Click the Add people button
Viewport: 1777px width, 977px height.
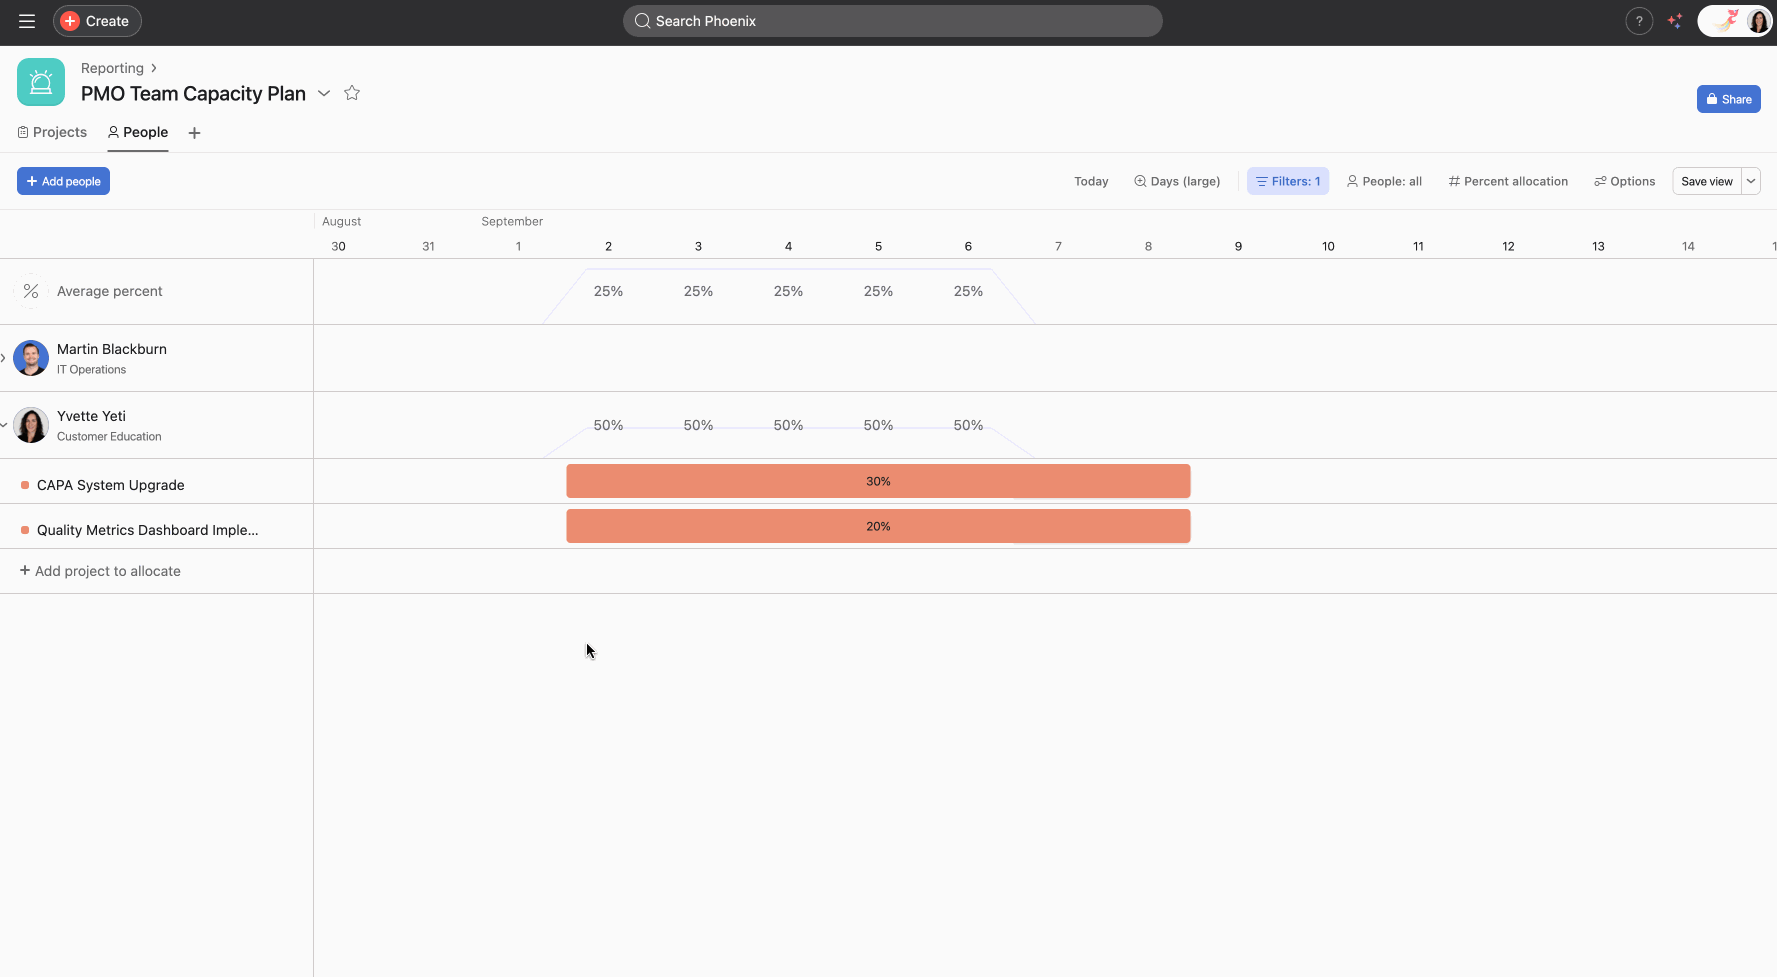[x=63, y=181]
